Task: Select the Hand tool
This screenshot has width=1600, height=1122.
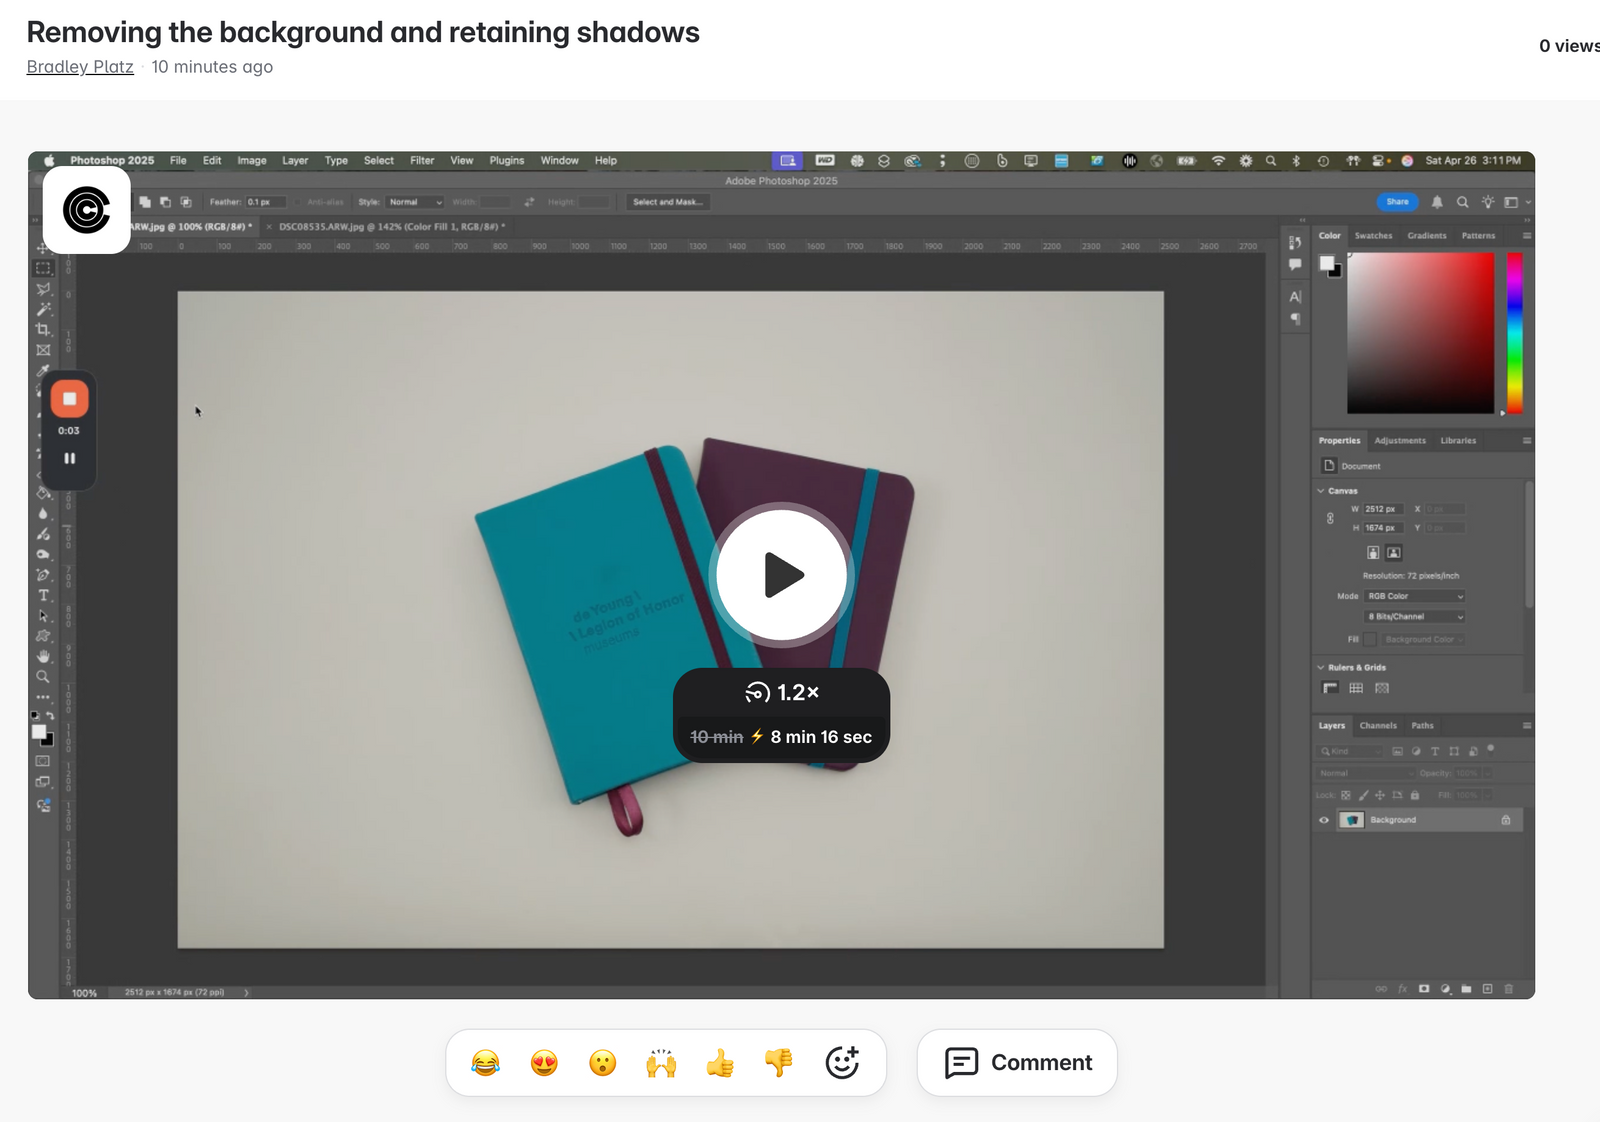Action: pyautogui.click(x=44, y=657)
